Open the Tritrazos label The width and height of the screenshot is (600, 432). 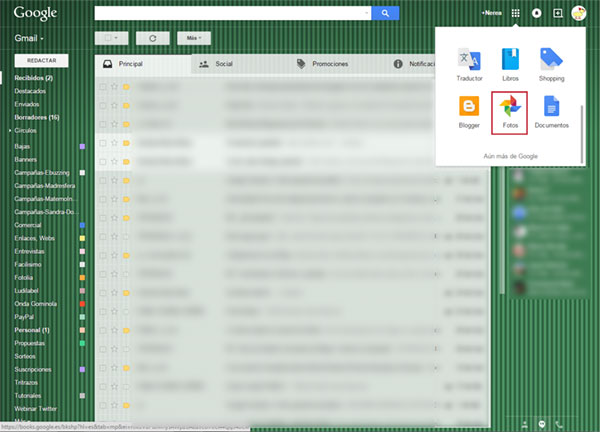pyautogui.click(x=26, y=383)
